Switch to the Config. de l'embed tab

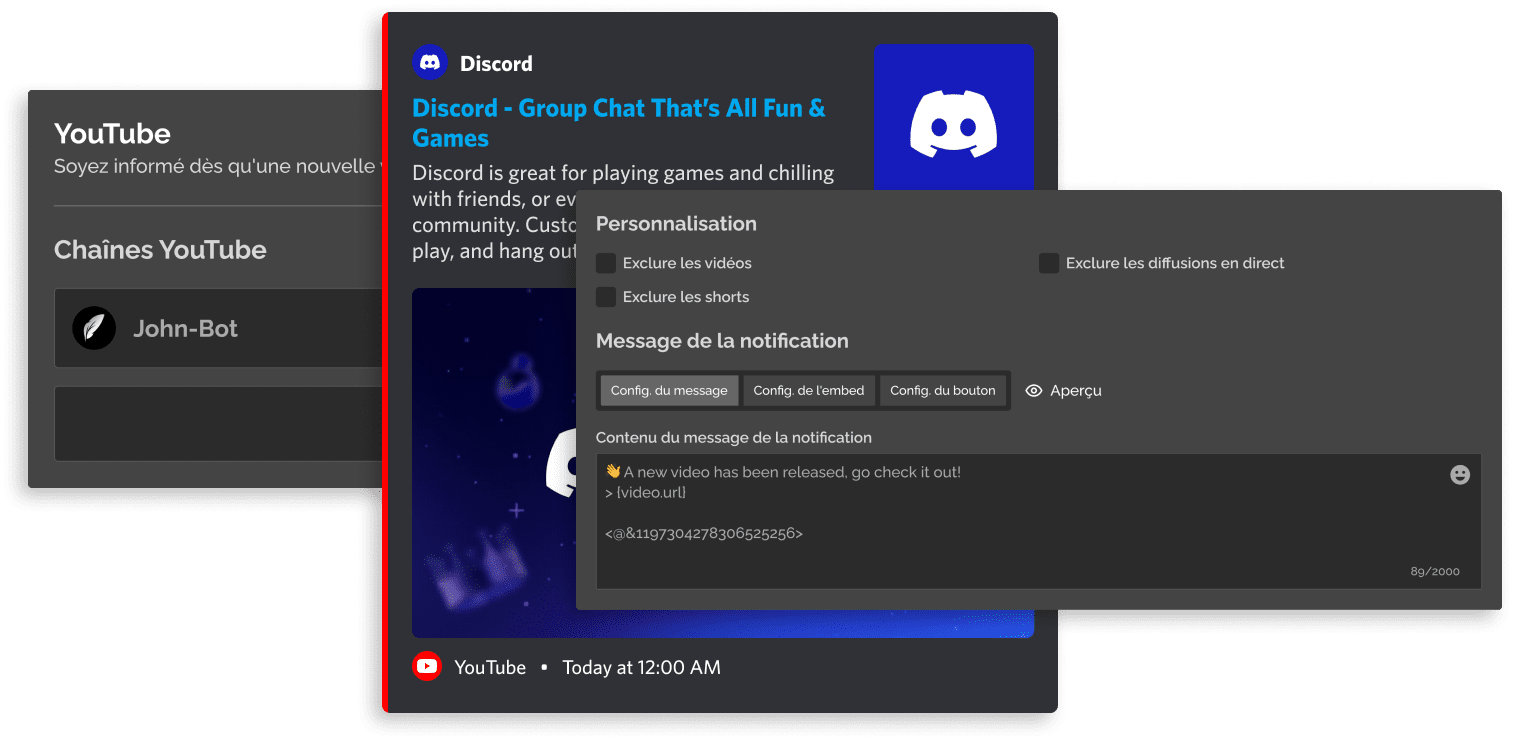[x=809, y=391]
